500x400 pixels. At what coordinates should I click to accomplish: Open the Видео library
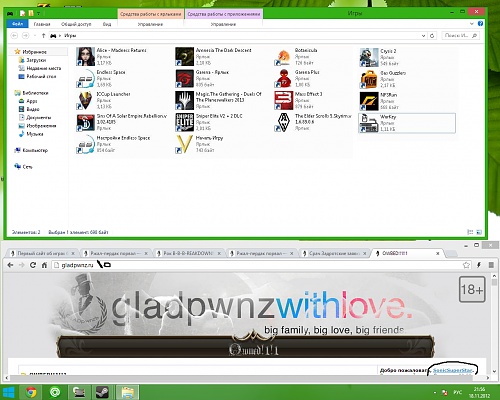pos(29,109)
